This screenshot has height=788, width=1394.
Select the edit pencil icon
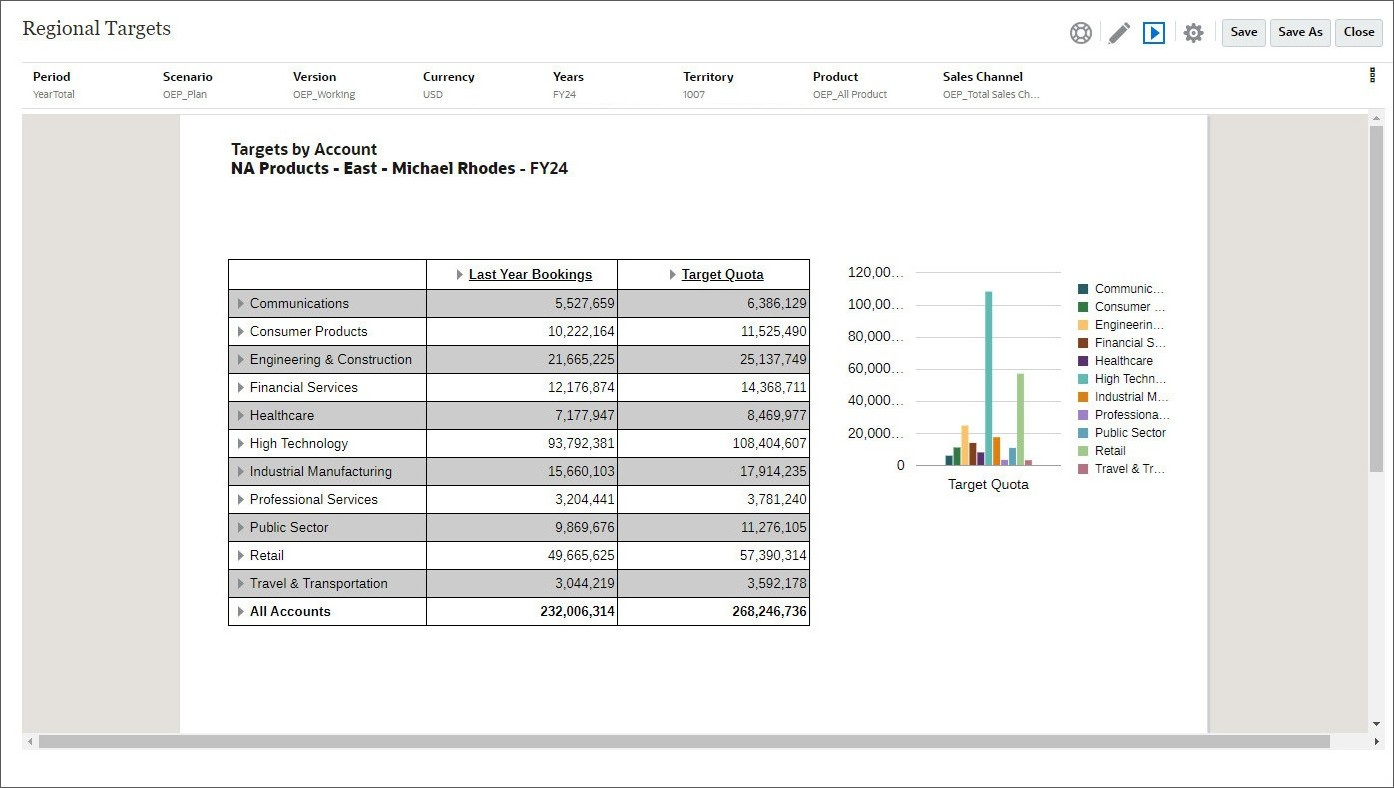[1118, 32]
